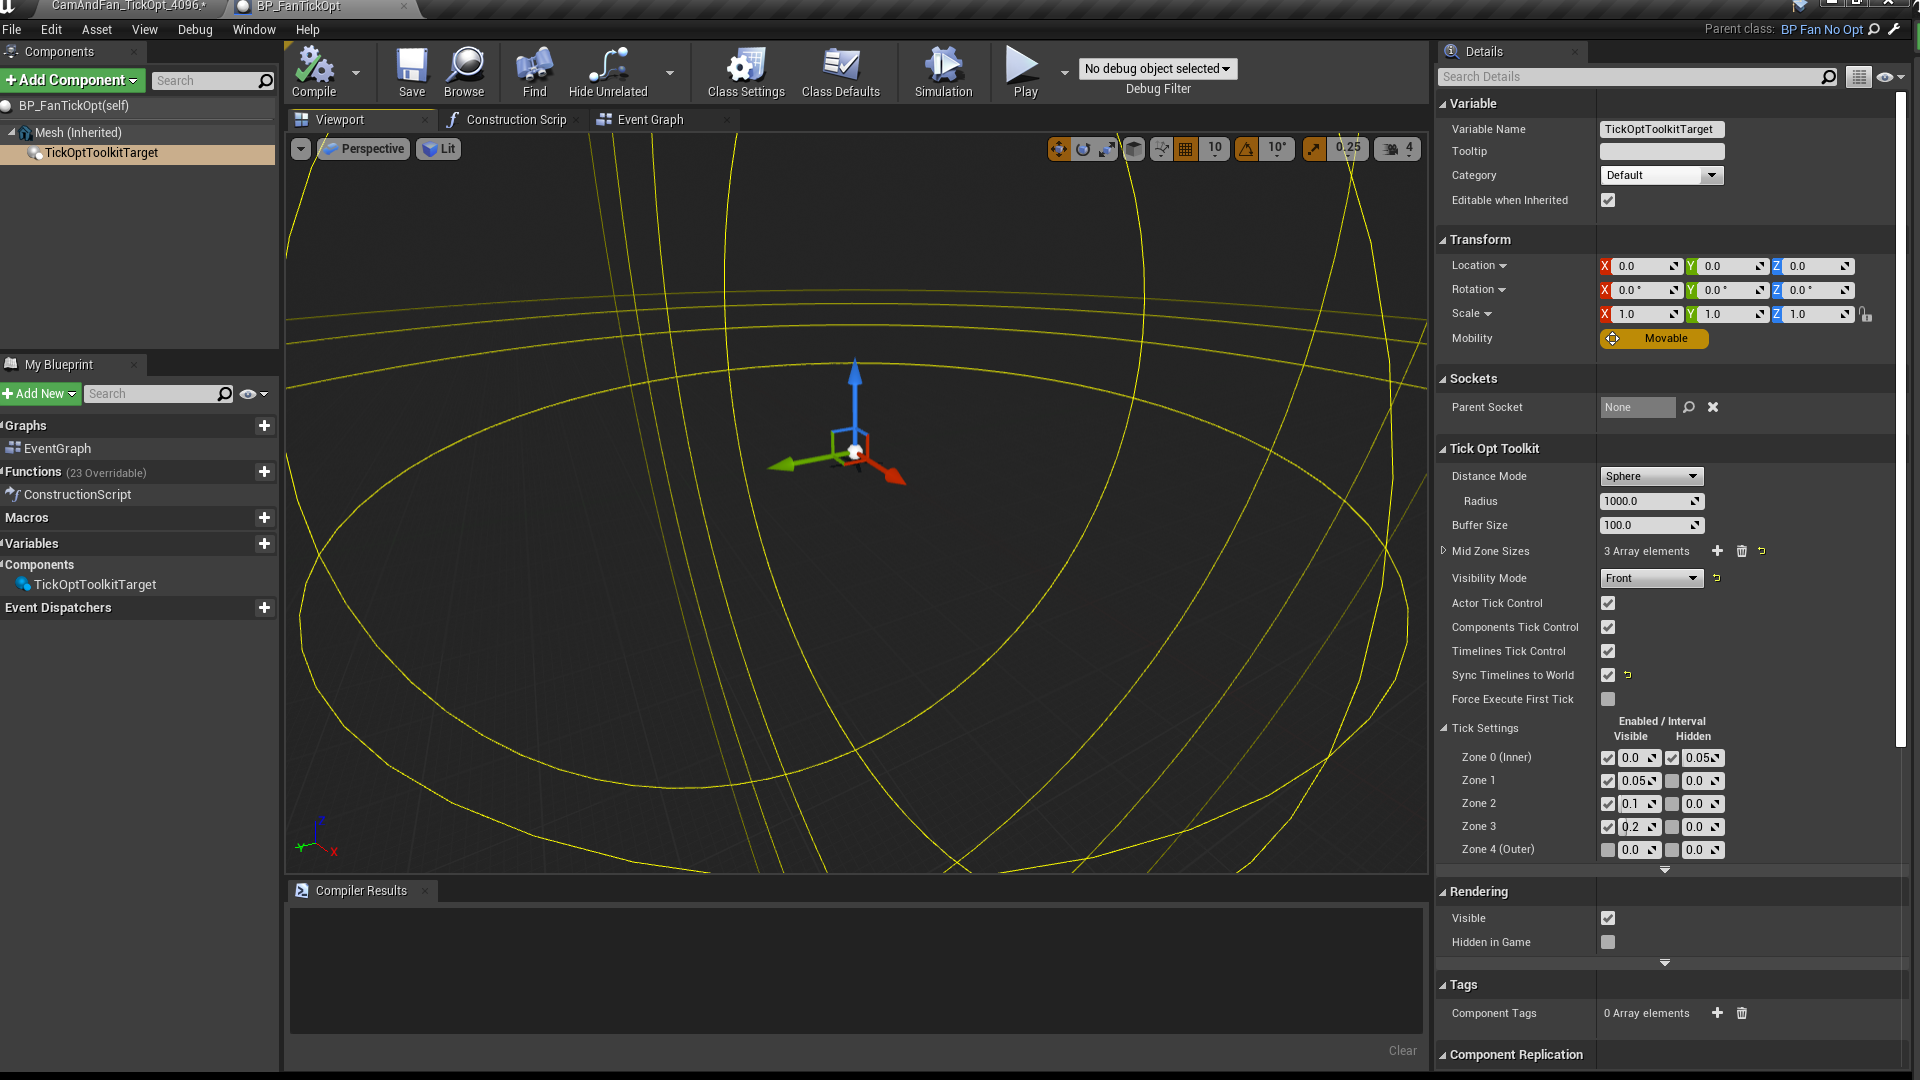Click the Add Component button
This screenshot has height=1080, width=1920.
(x=70, y=80)
